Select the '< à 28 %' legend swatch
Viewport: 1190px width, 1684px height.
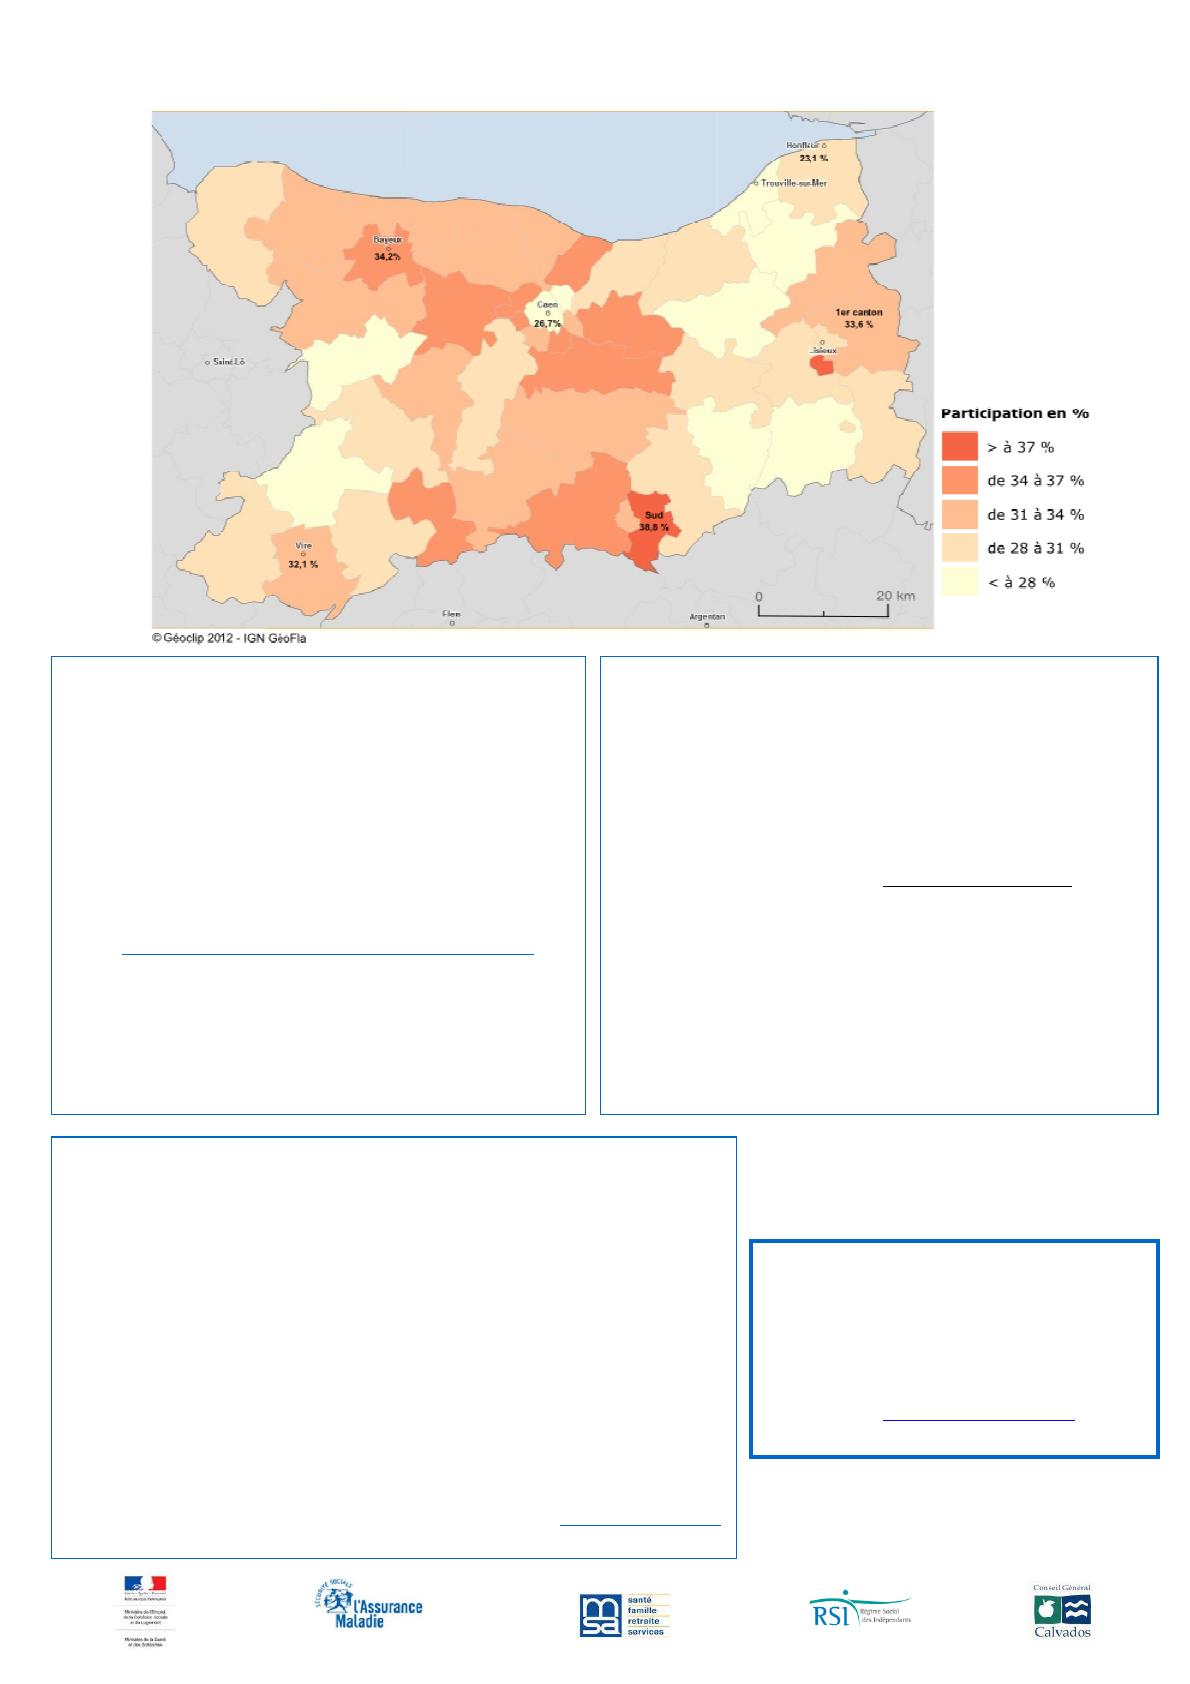coord(959,582)
